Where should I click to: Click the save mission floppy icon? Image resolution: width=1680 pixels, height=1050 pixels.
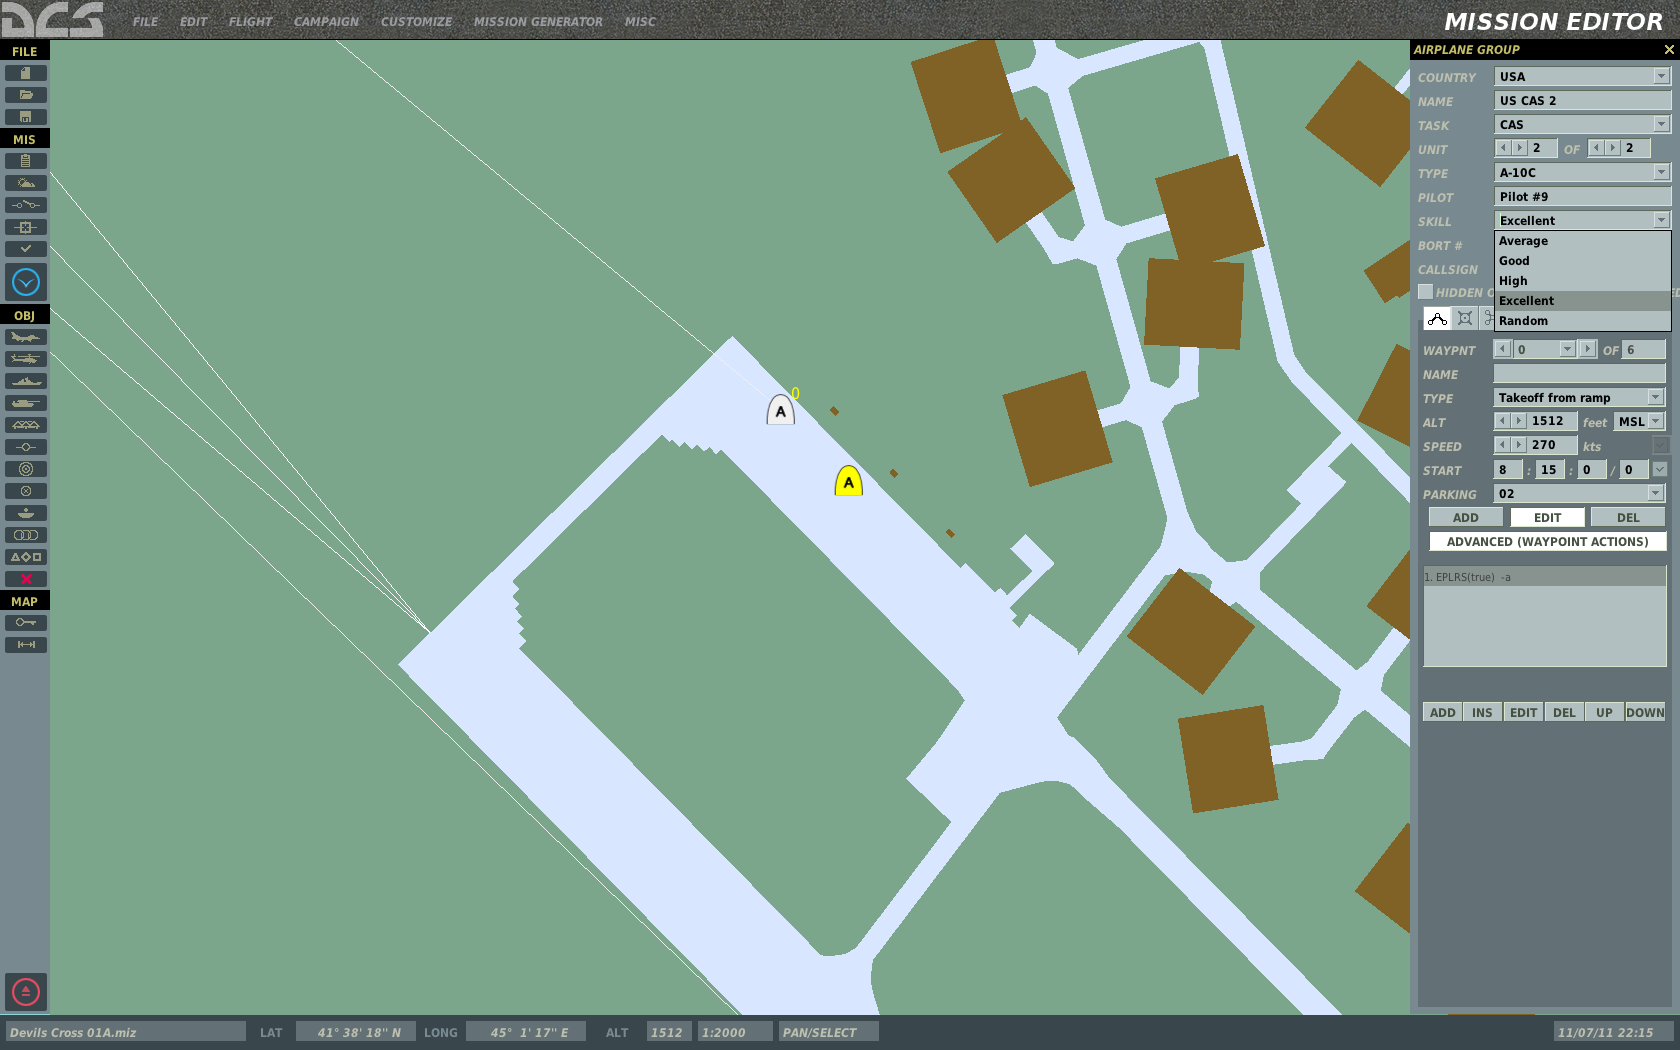26,117
